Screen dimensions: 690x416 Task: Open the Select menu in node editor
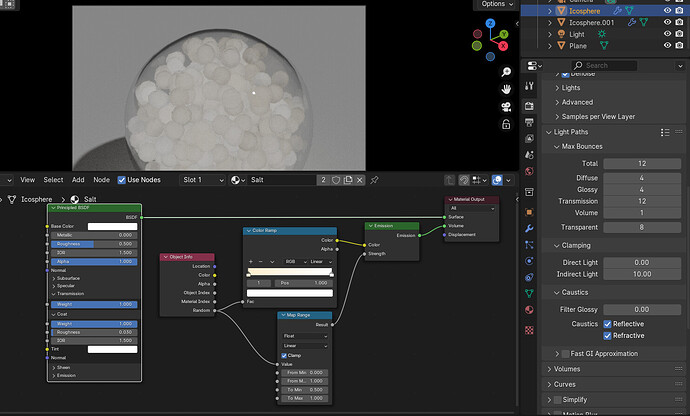(53, 180)
